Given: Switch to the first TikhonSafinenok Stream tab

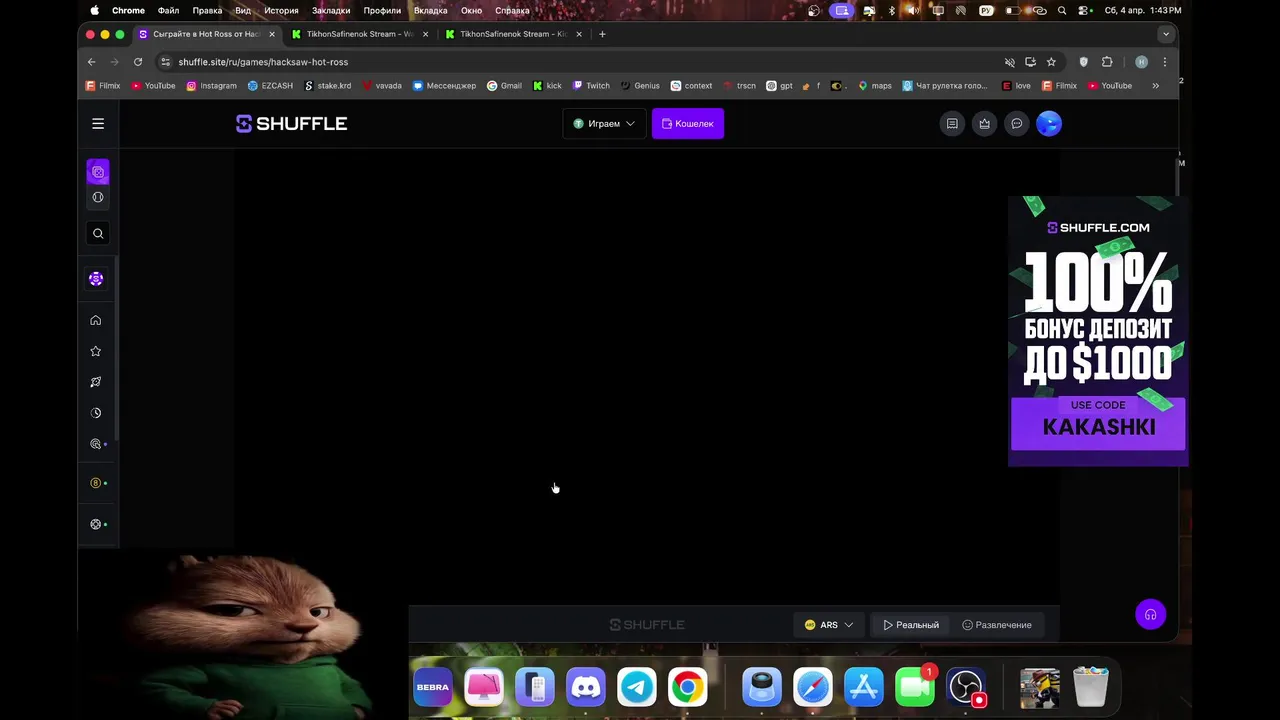Looking at the screenshot, I should (x=361, y=34).
